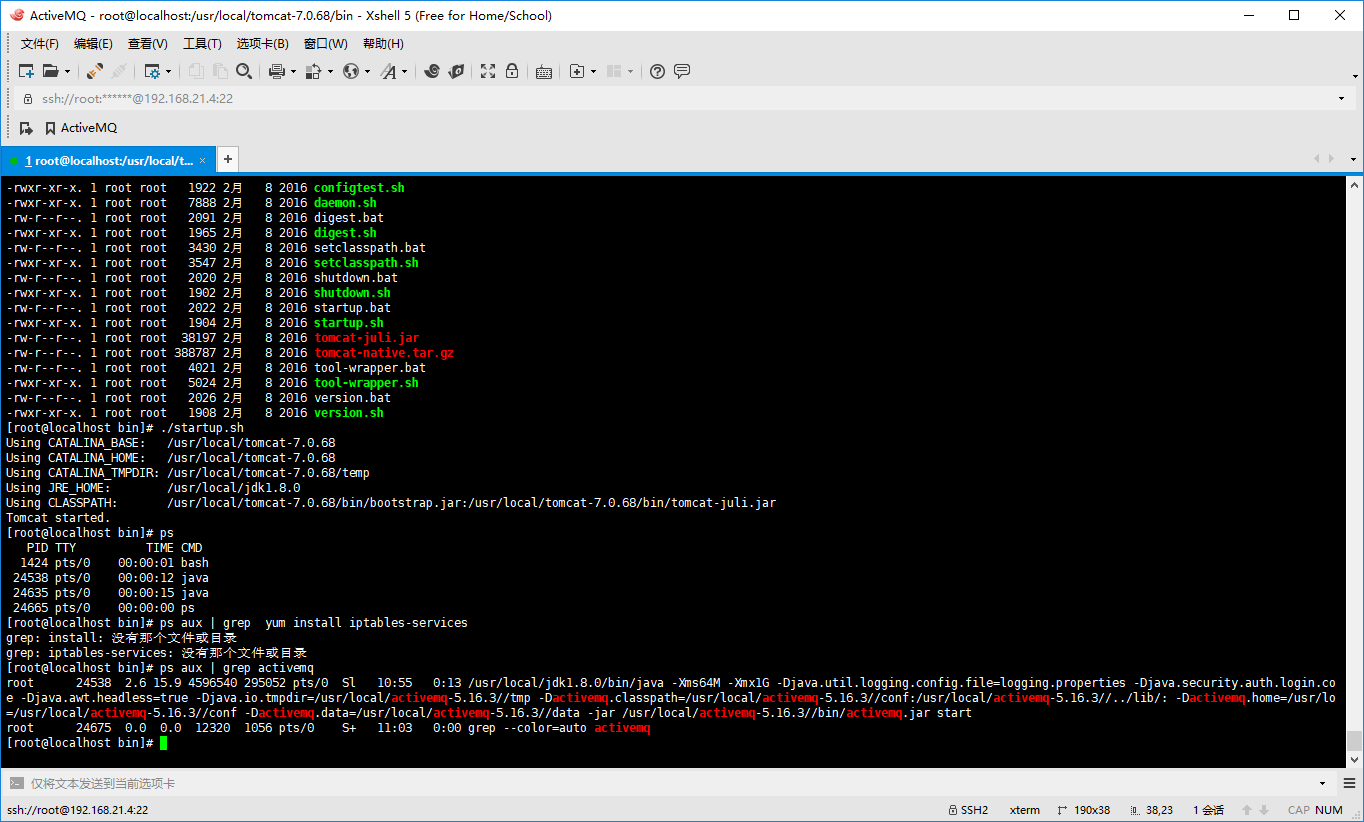Click the Help question mark icon
This screenshot has width=1364, height=822.
click(657, 71)
